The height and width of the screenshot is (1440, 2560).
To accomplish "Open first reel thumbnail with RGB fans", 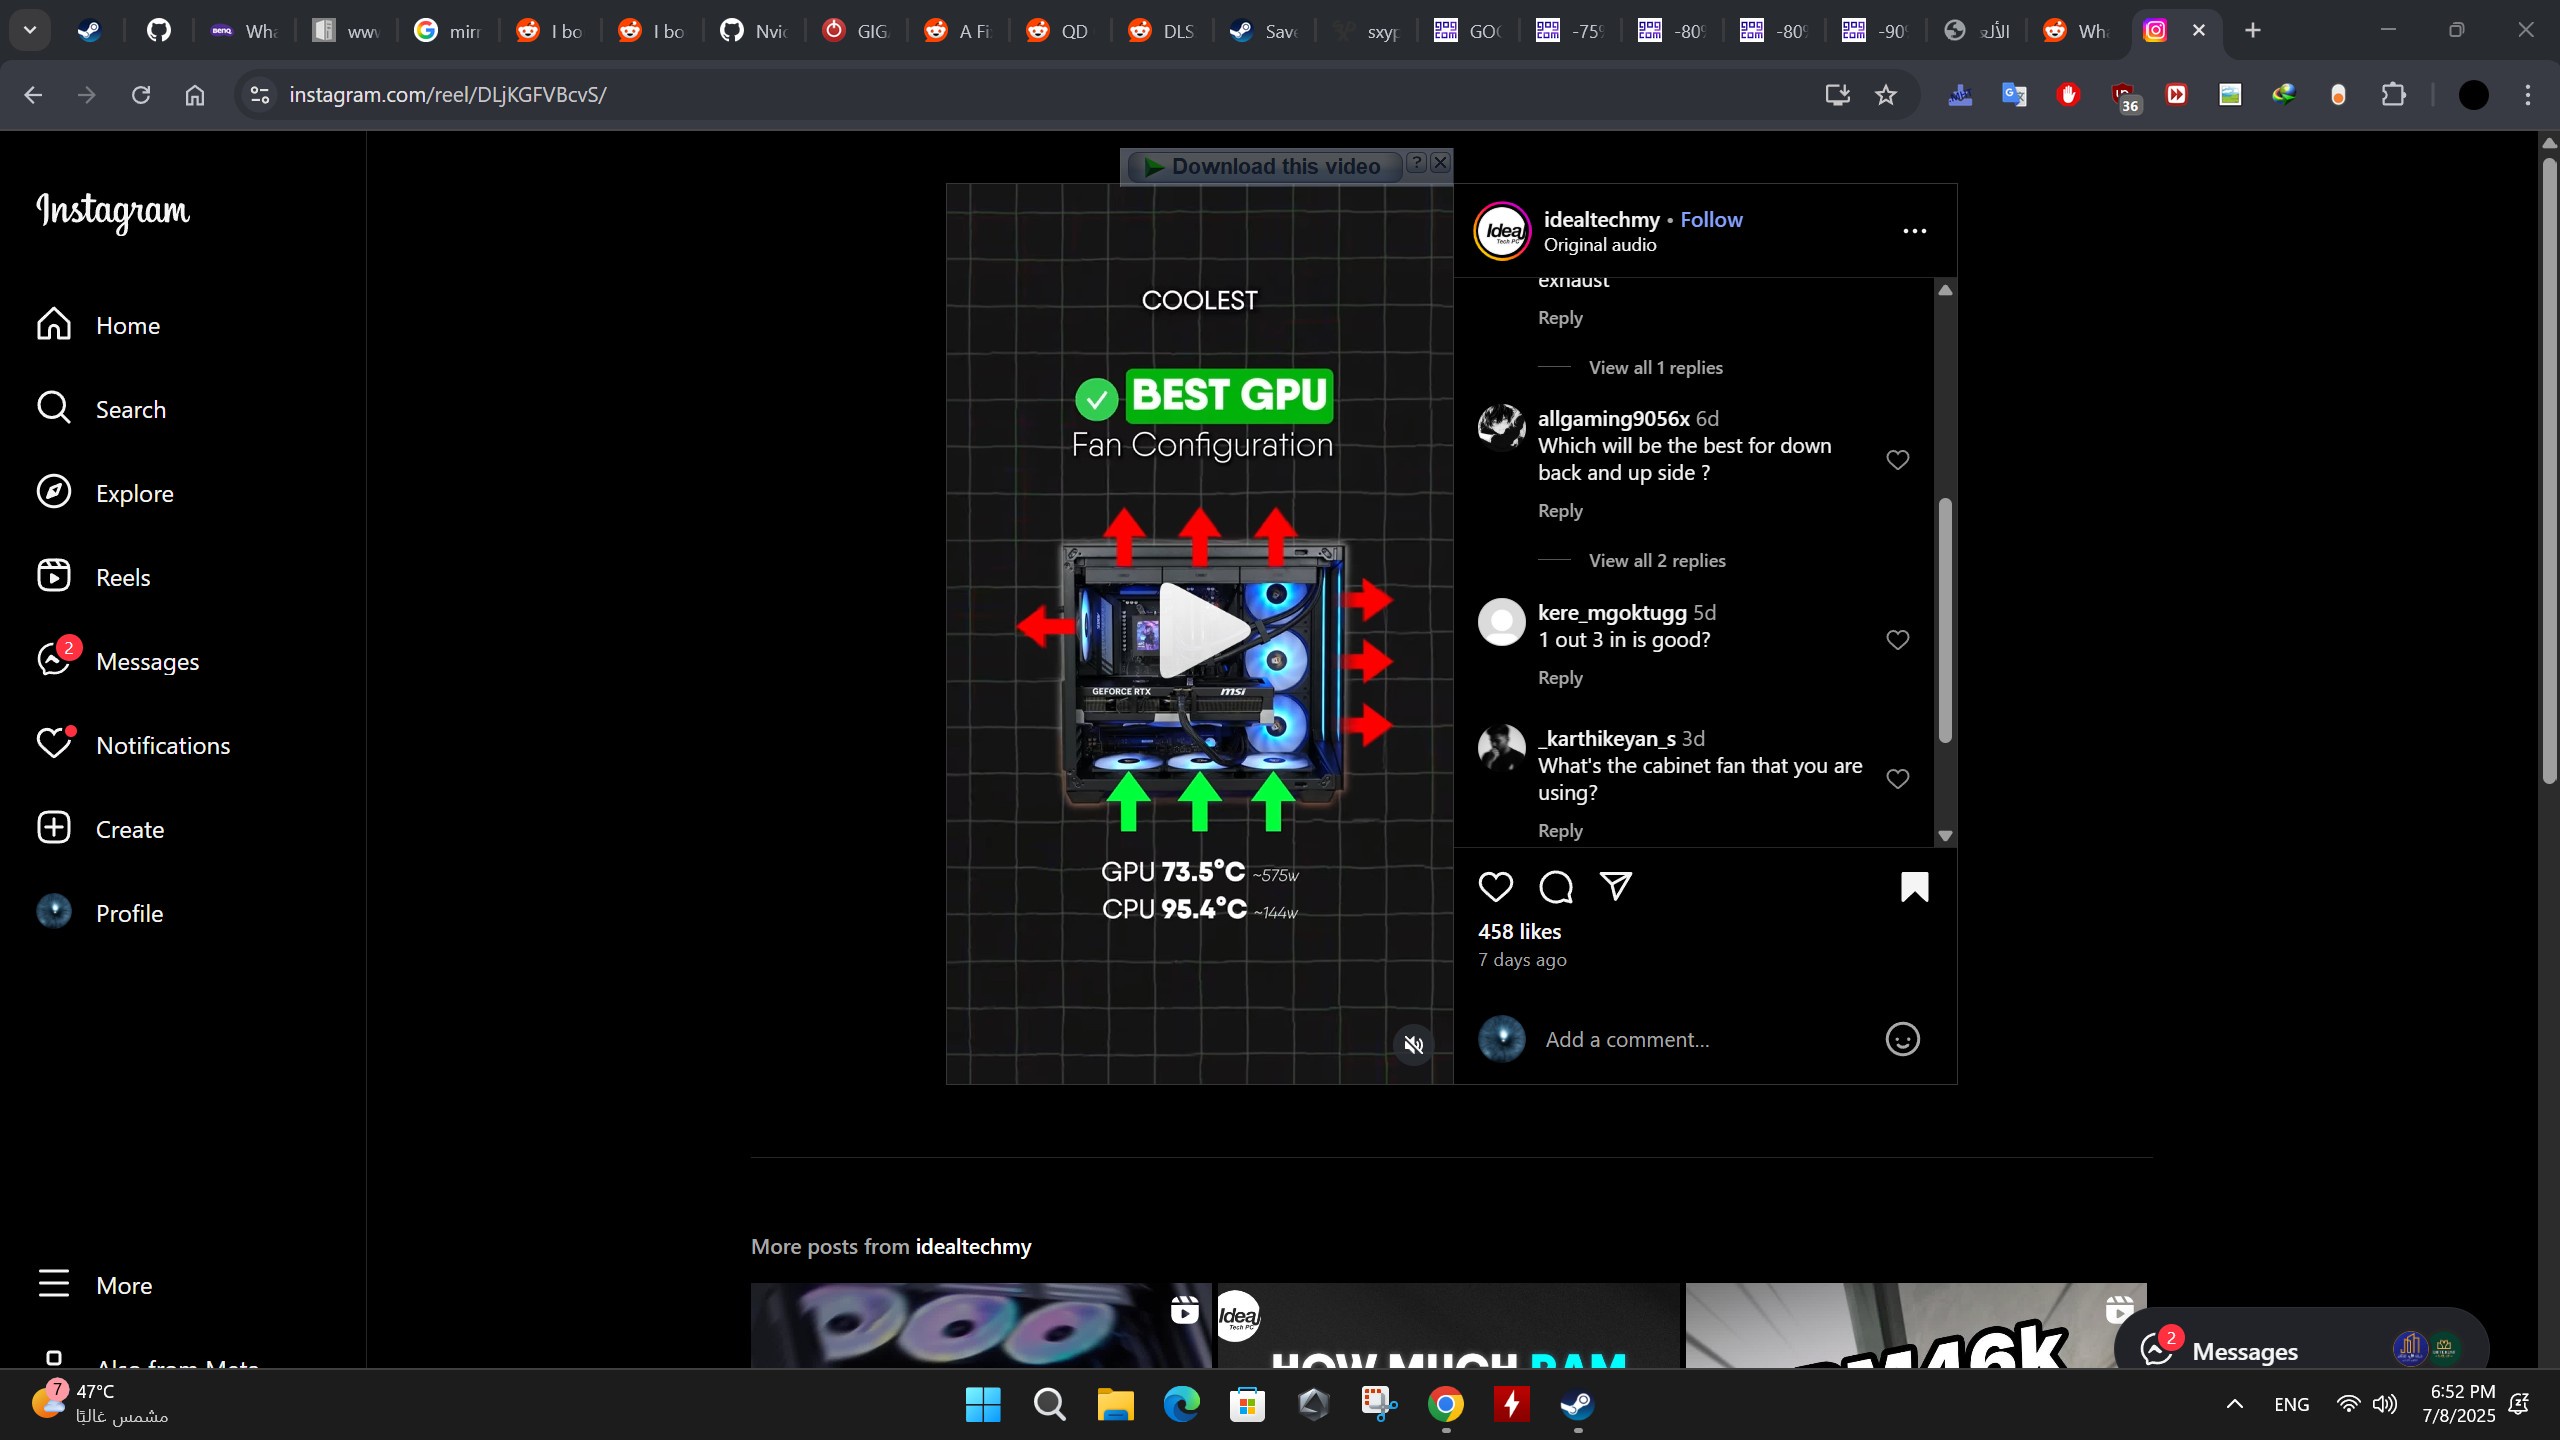I will click(x=980, y=1325).
